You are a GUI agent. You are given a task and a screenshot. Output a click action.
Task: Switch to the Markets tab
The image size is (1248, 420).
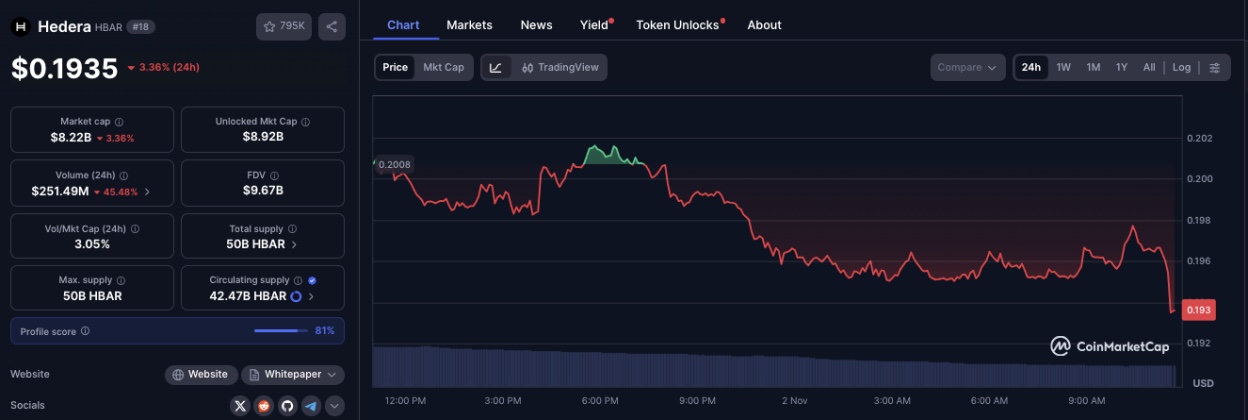[469, 25]
